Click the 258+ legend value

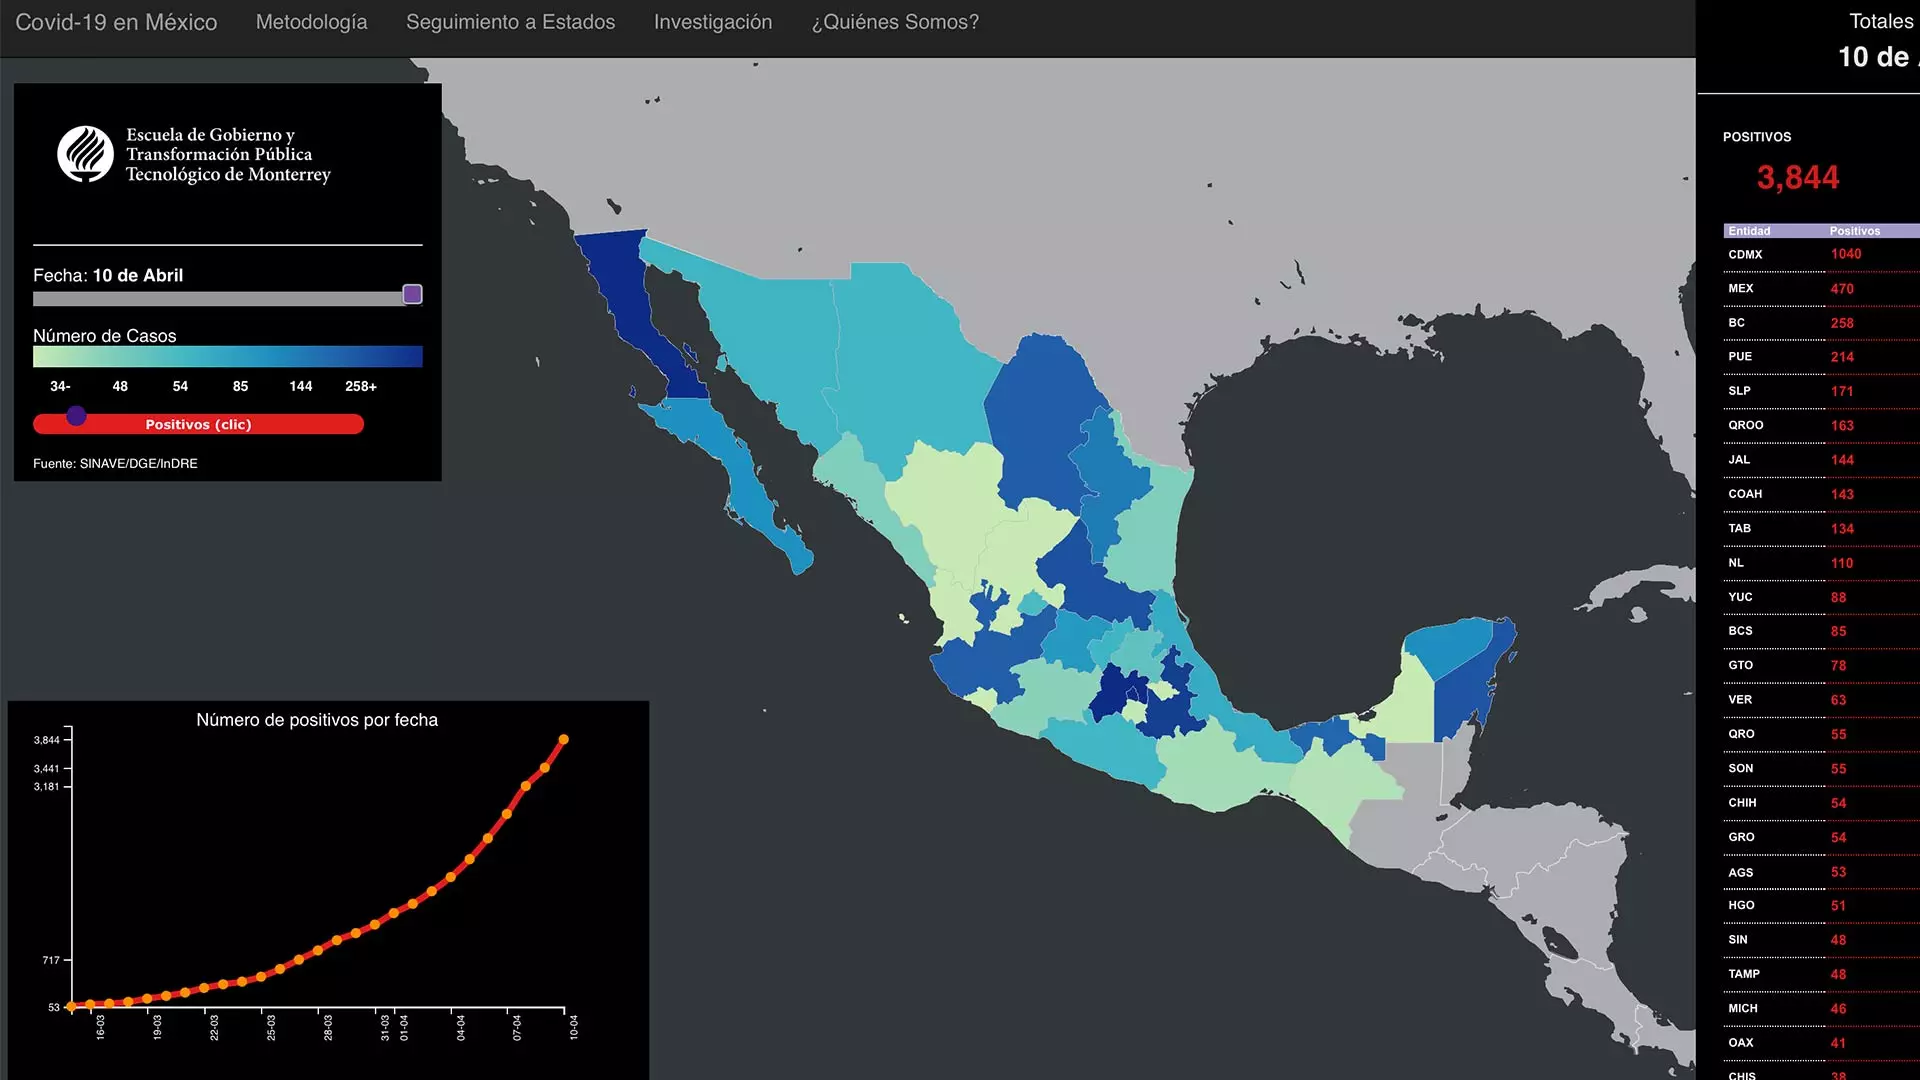(x=361, y=386)
